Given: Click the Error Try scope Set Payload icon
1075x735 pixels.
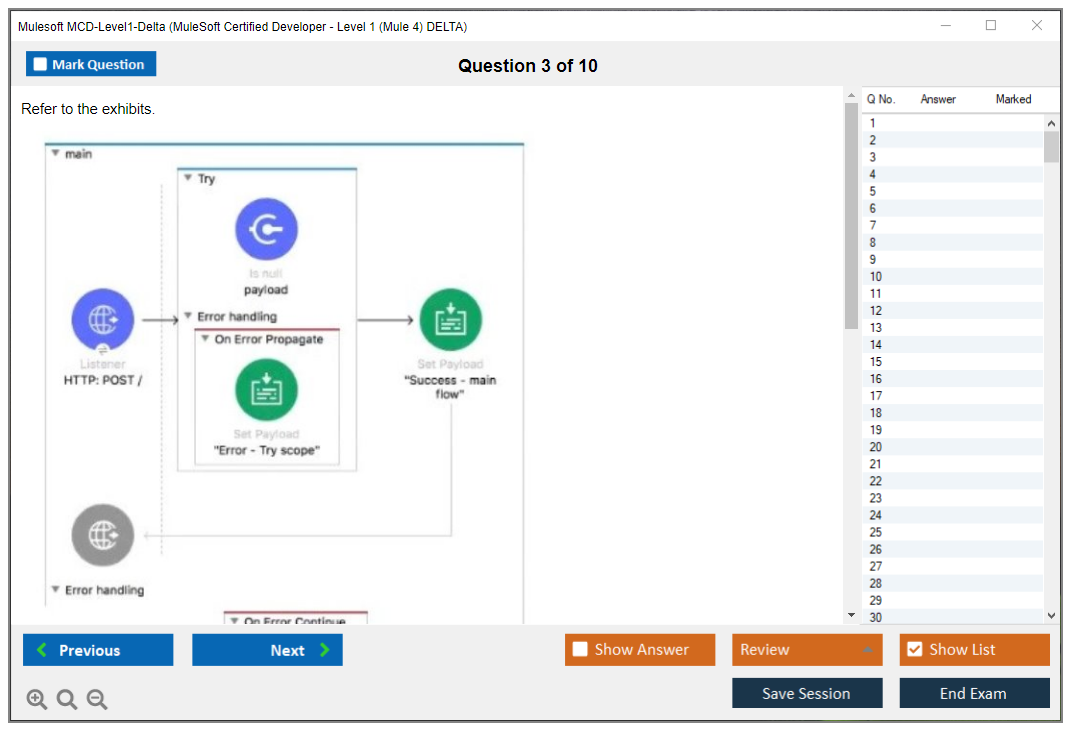Looking at the screenshot, I should tap(266, 390).
